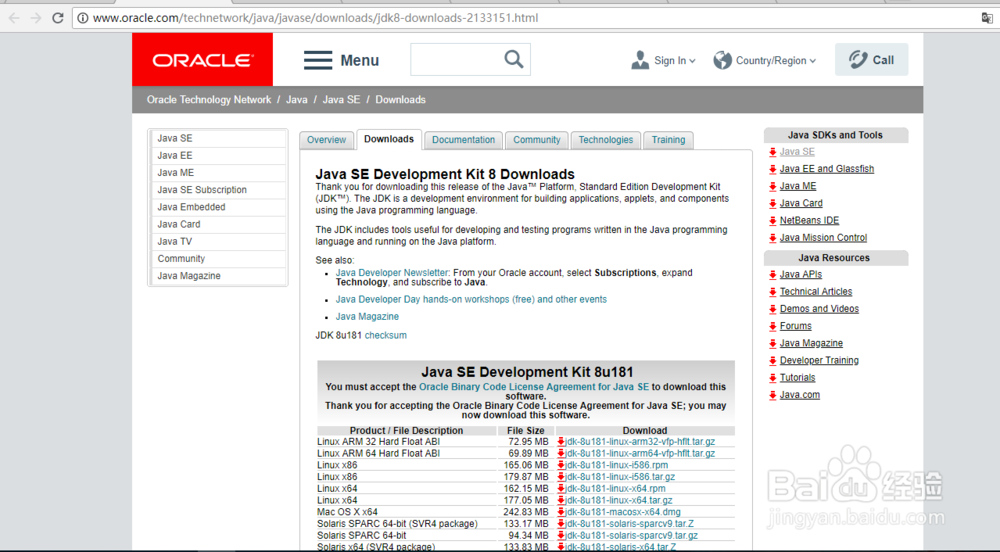Click the Country/Region globe icon
Image resolution: width=1000 pixels, height=552 pixels.
723,60
